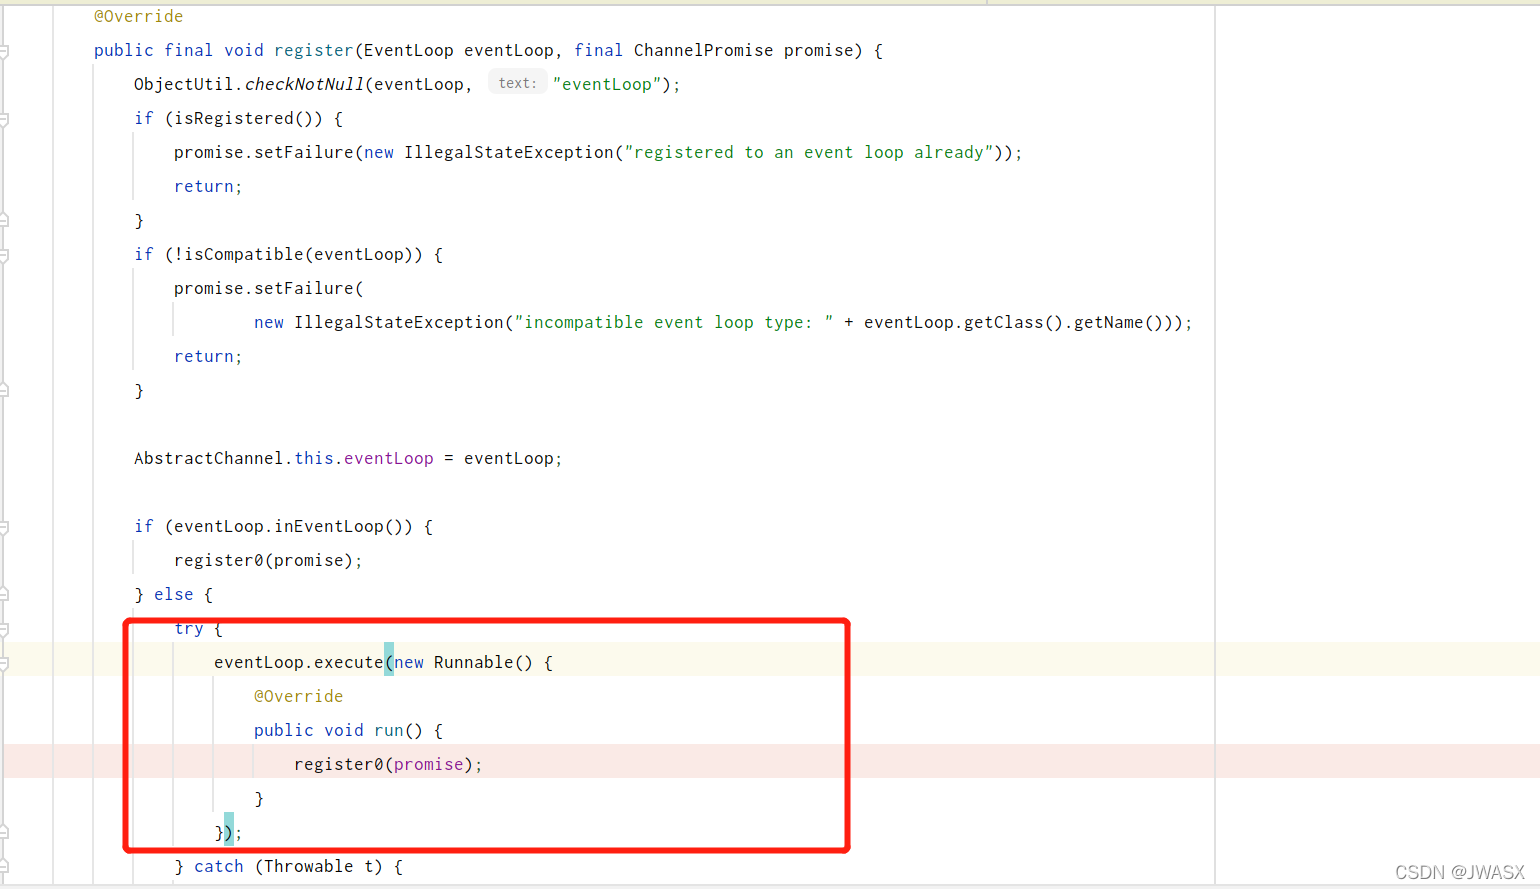This screenshot has width=1540, height=889.
Task: Click 'register0(promise);' inside run()
Action: coord(388,765)
